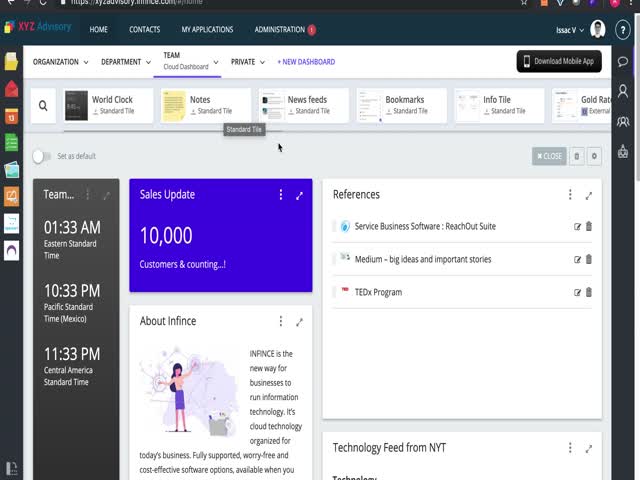This screenshot has height=480, width=640.
Task: Click the dashboard delete trash button
Action: [x=576, y=156]
